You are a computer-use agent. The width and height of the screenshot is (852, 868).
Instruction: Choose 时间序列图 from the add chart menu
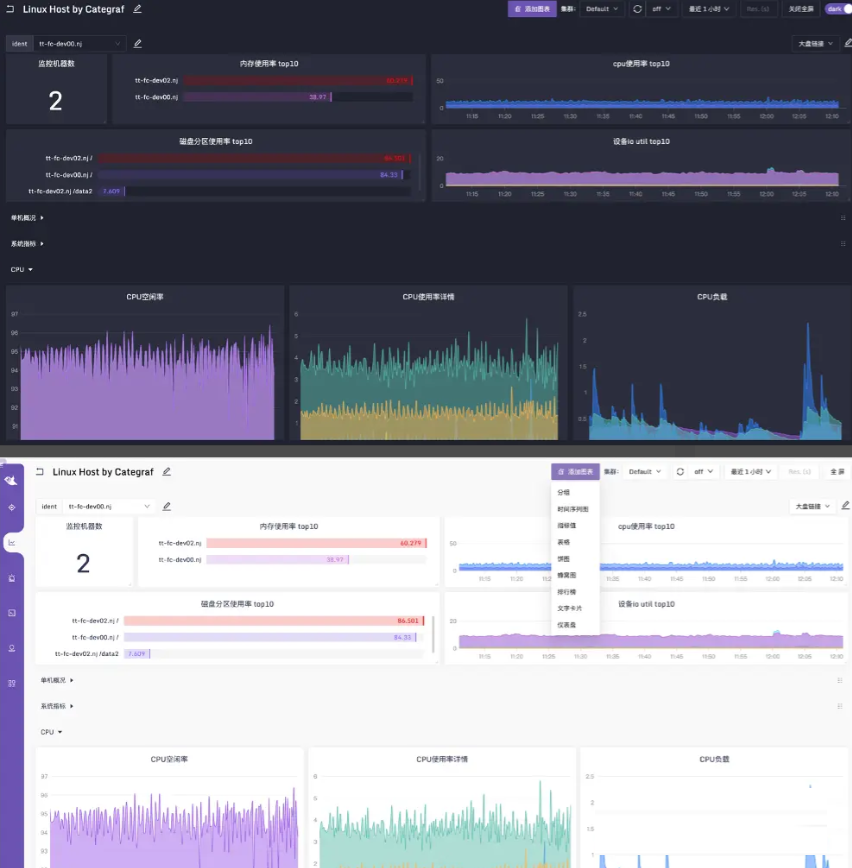click(572, 509)
